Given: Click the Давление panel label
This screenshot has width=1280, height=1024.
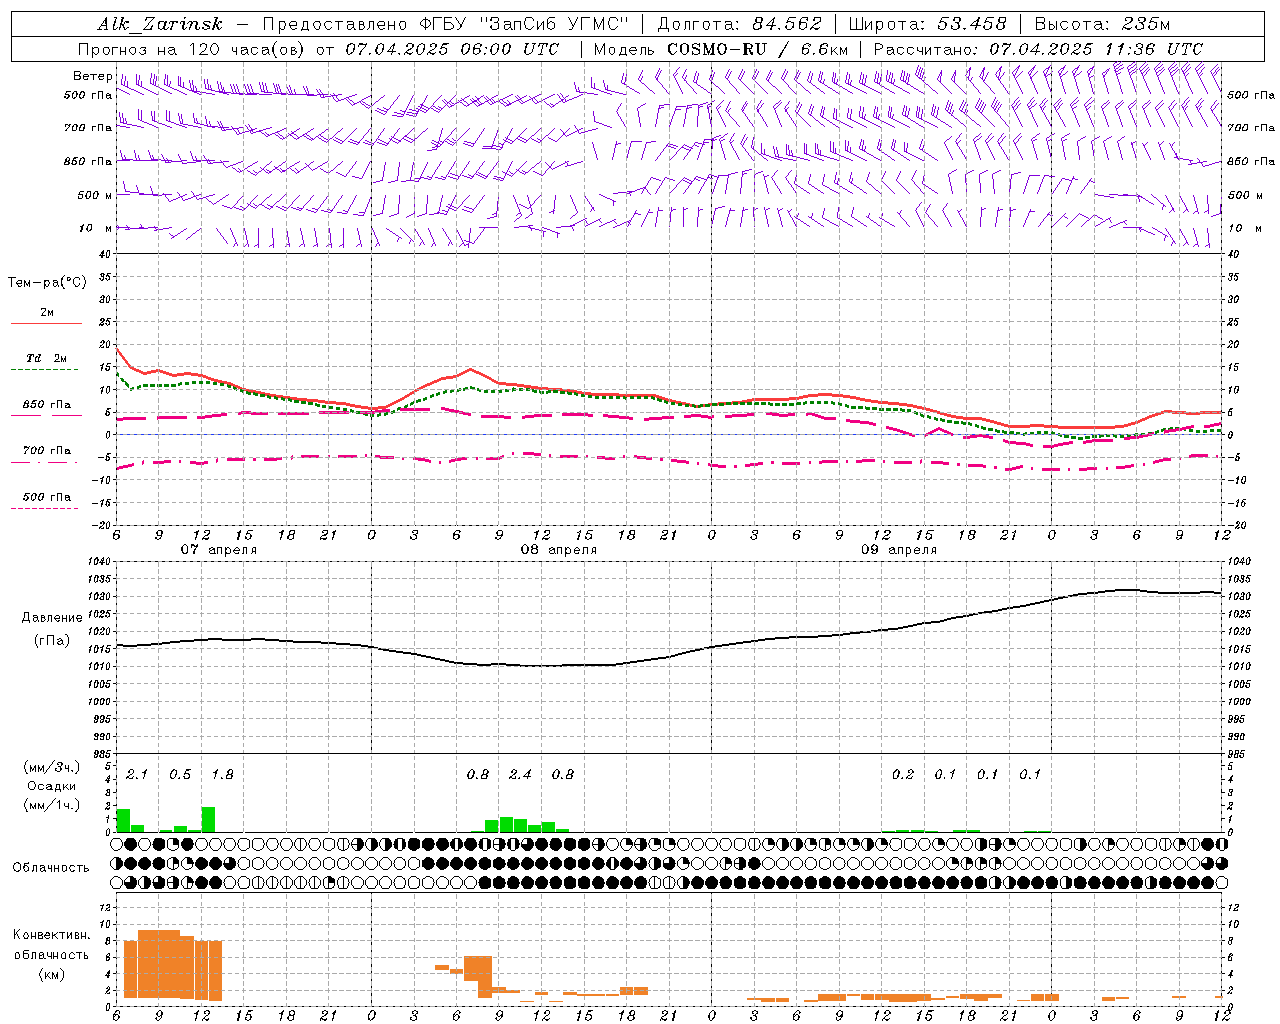Looking at the screenshot, I should [52, 618].
